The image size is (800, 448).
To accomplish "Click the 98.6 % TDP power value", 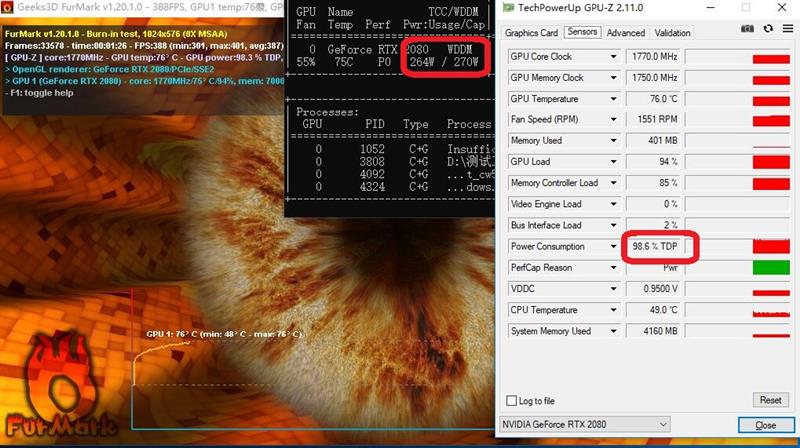I will click(655, 246).
